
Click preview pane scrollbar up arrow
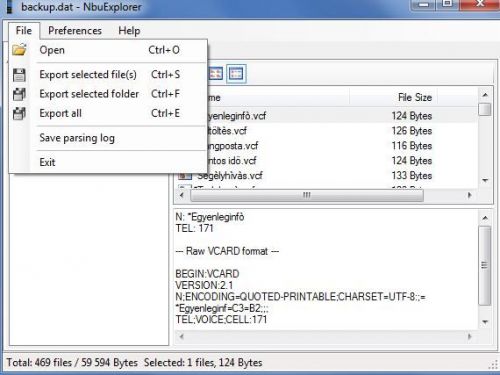point(485,218)
